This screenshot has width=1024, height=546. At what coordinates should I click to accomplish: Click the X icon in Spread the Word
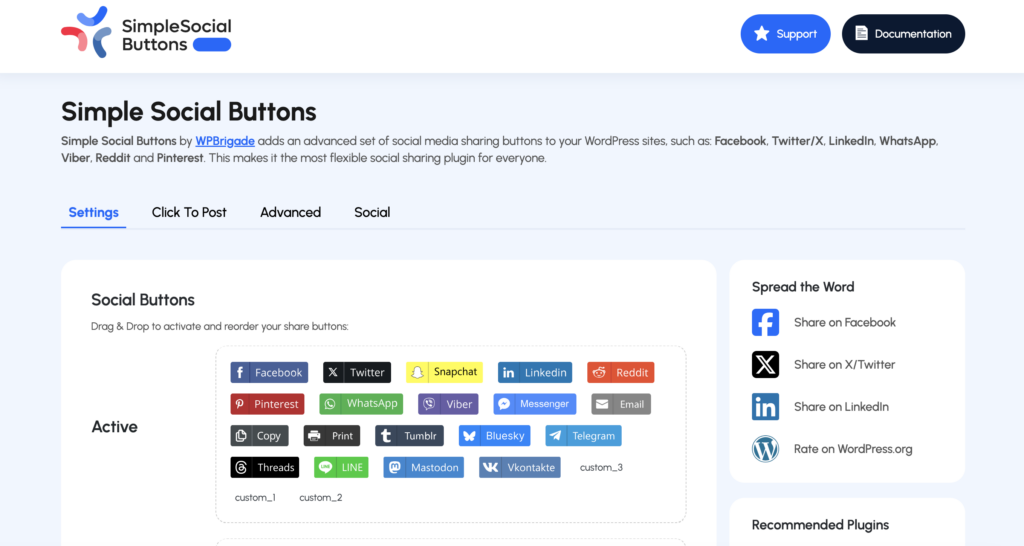[765, 364]
